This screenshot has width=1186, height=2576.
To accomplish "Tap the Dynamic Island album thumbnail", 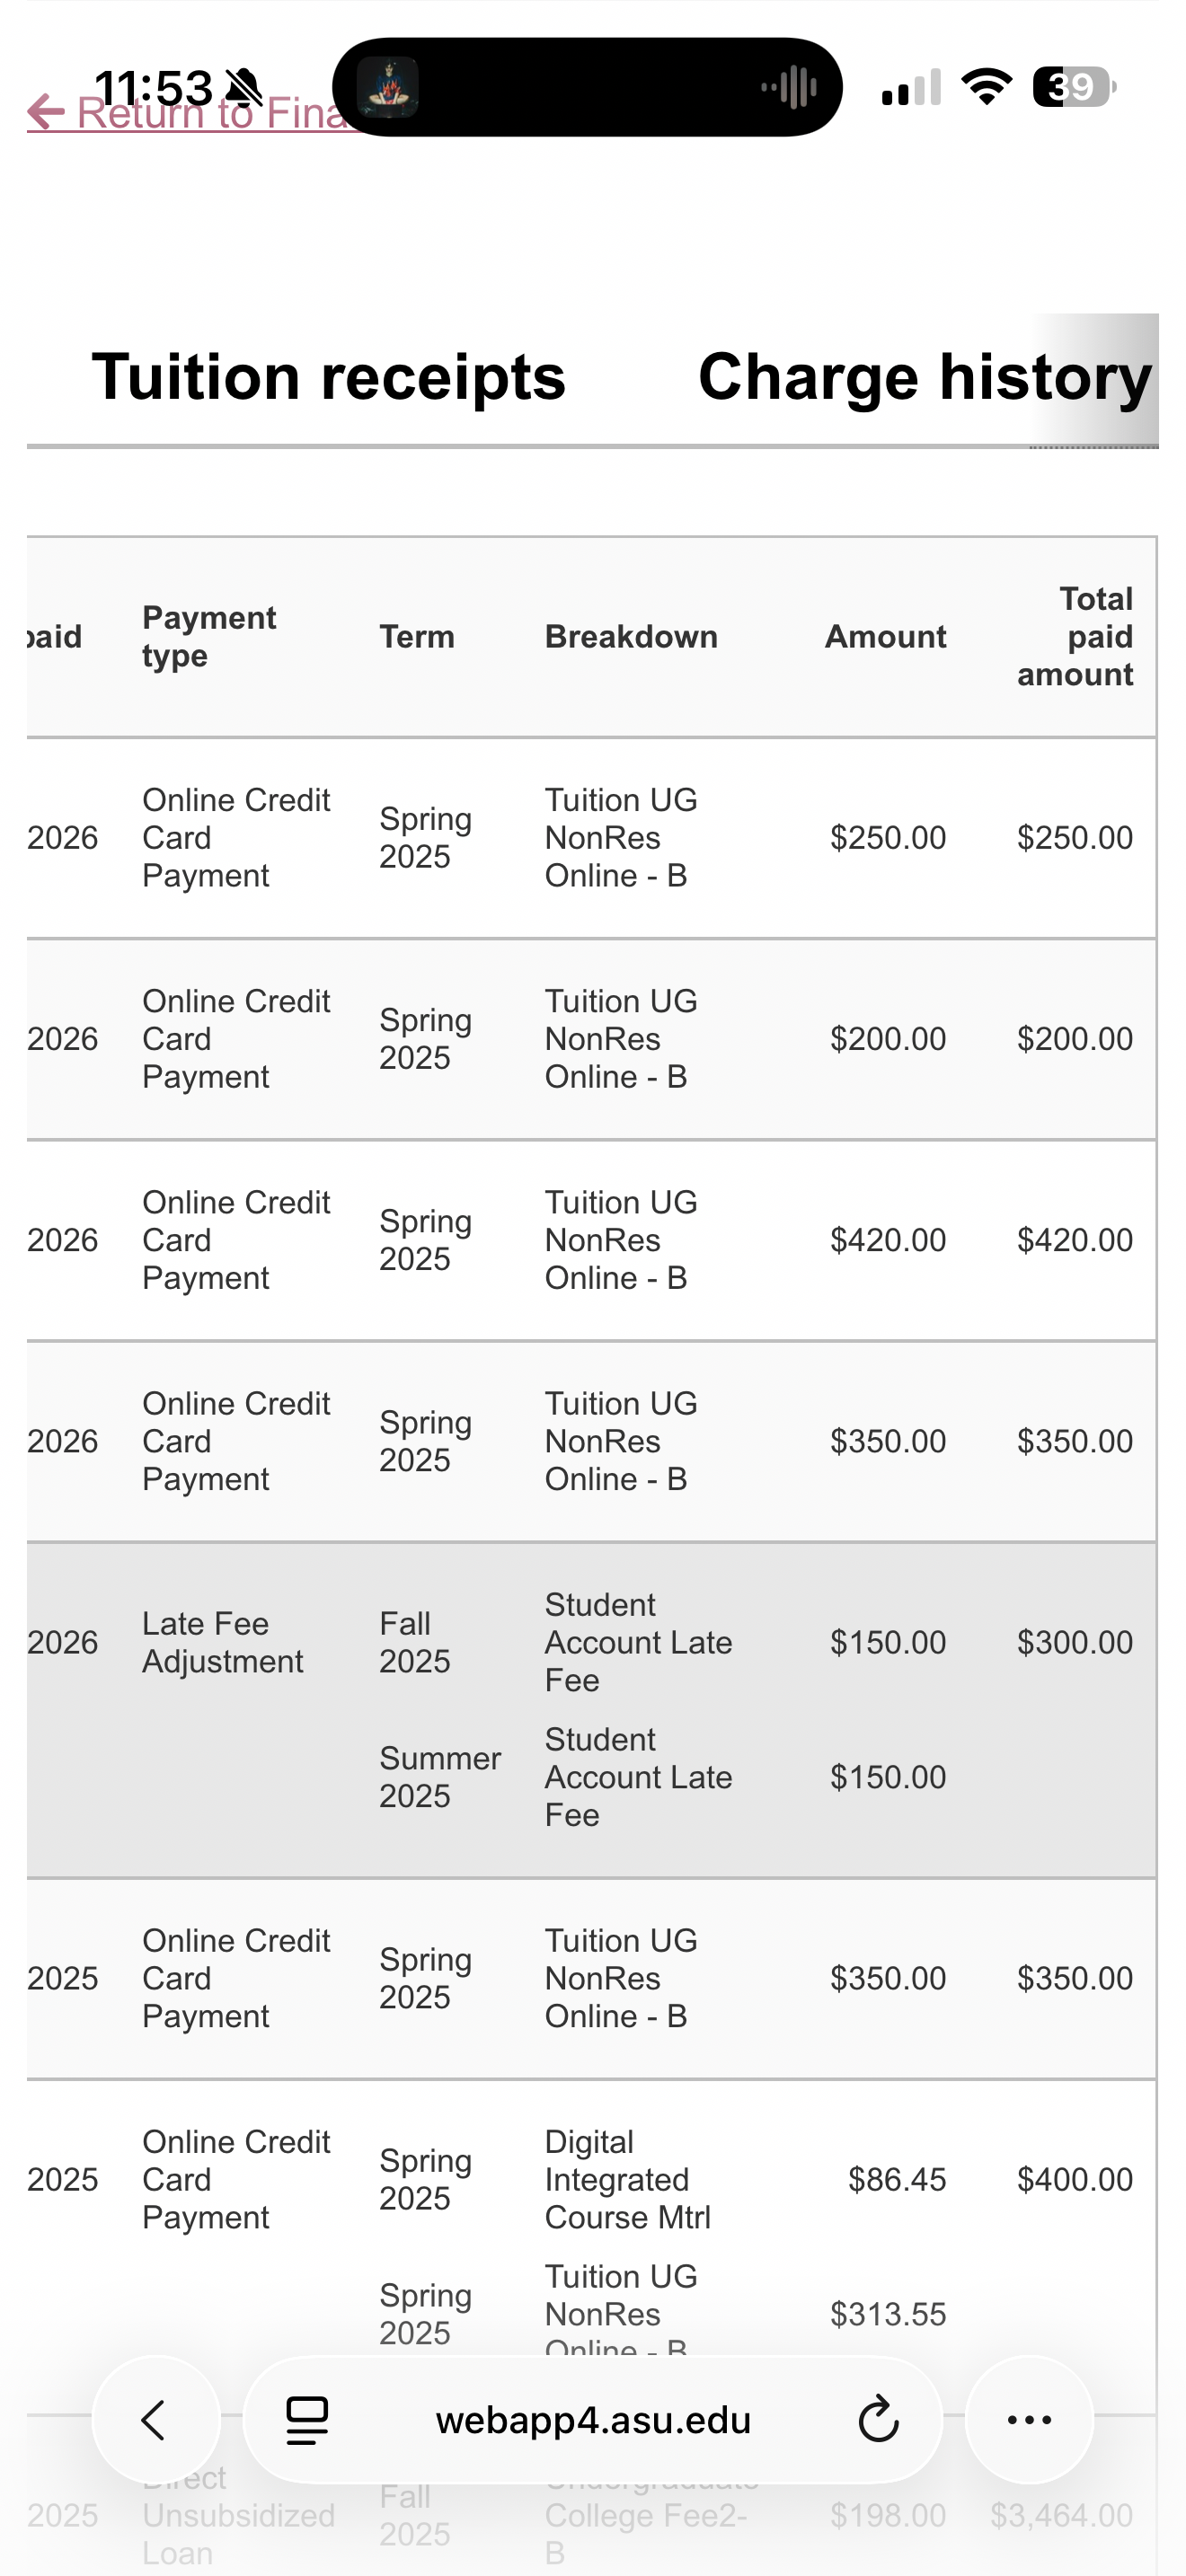I will point(387,87).
